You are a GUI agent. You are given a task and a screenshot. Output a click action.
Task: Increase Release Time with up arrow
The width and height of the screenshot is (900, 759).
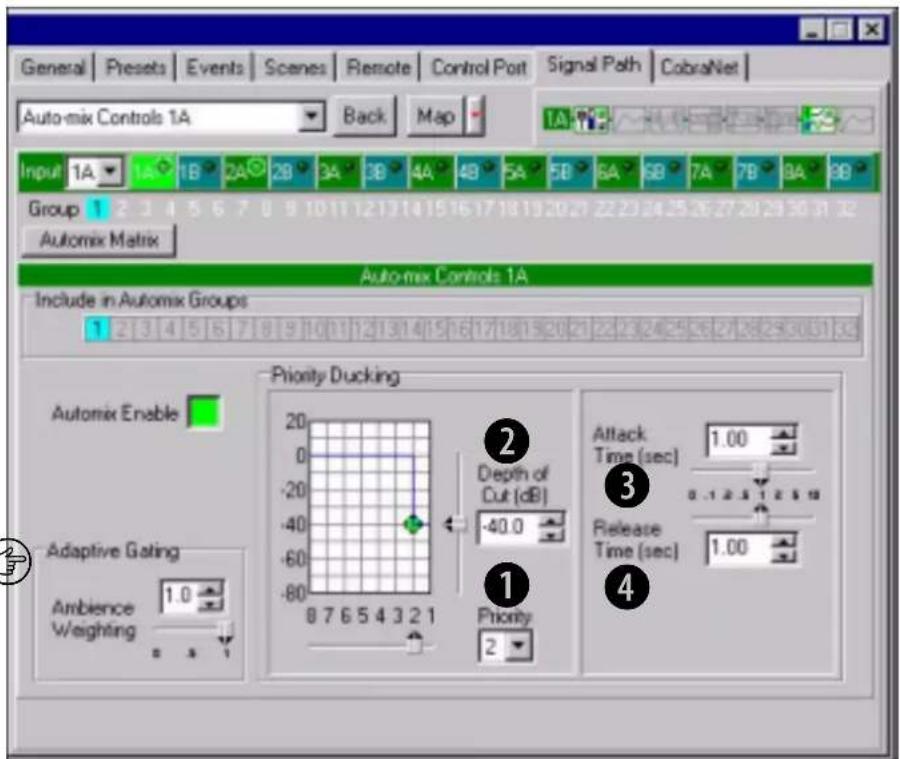(784, 541)
